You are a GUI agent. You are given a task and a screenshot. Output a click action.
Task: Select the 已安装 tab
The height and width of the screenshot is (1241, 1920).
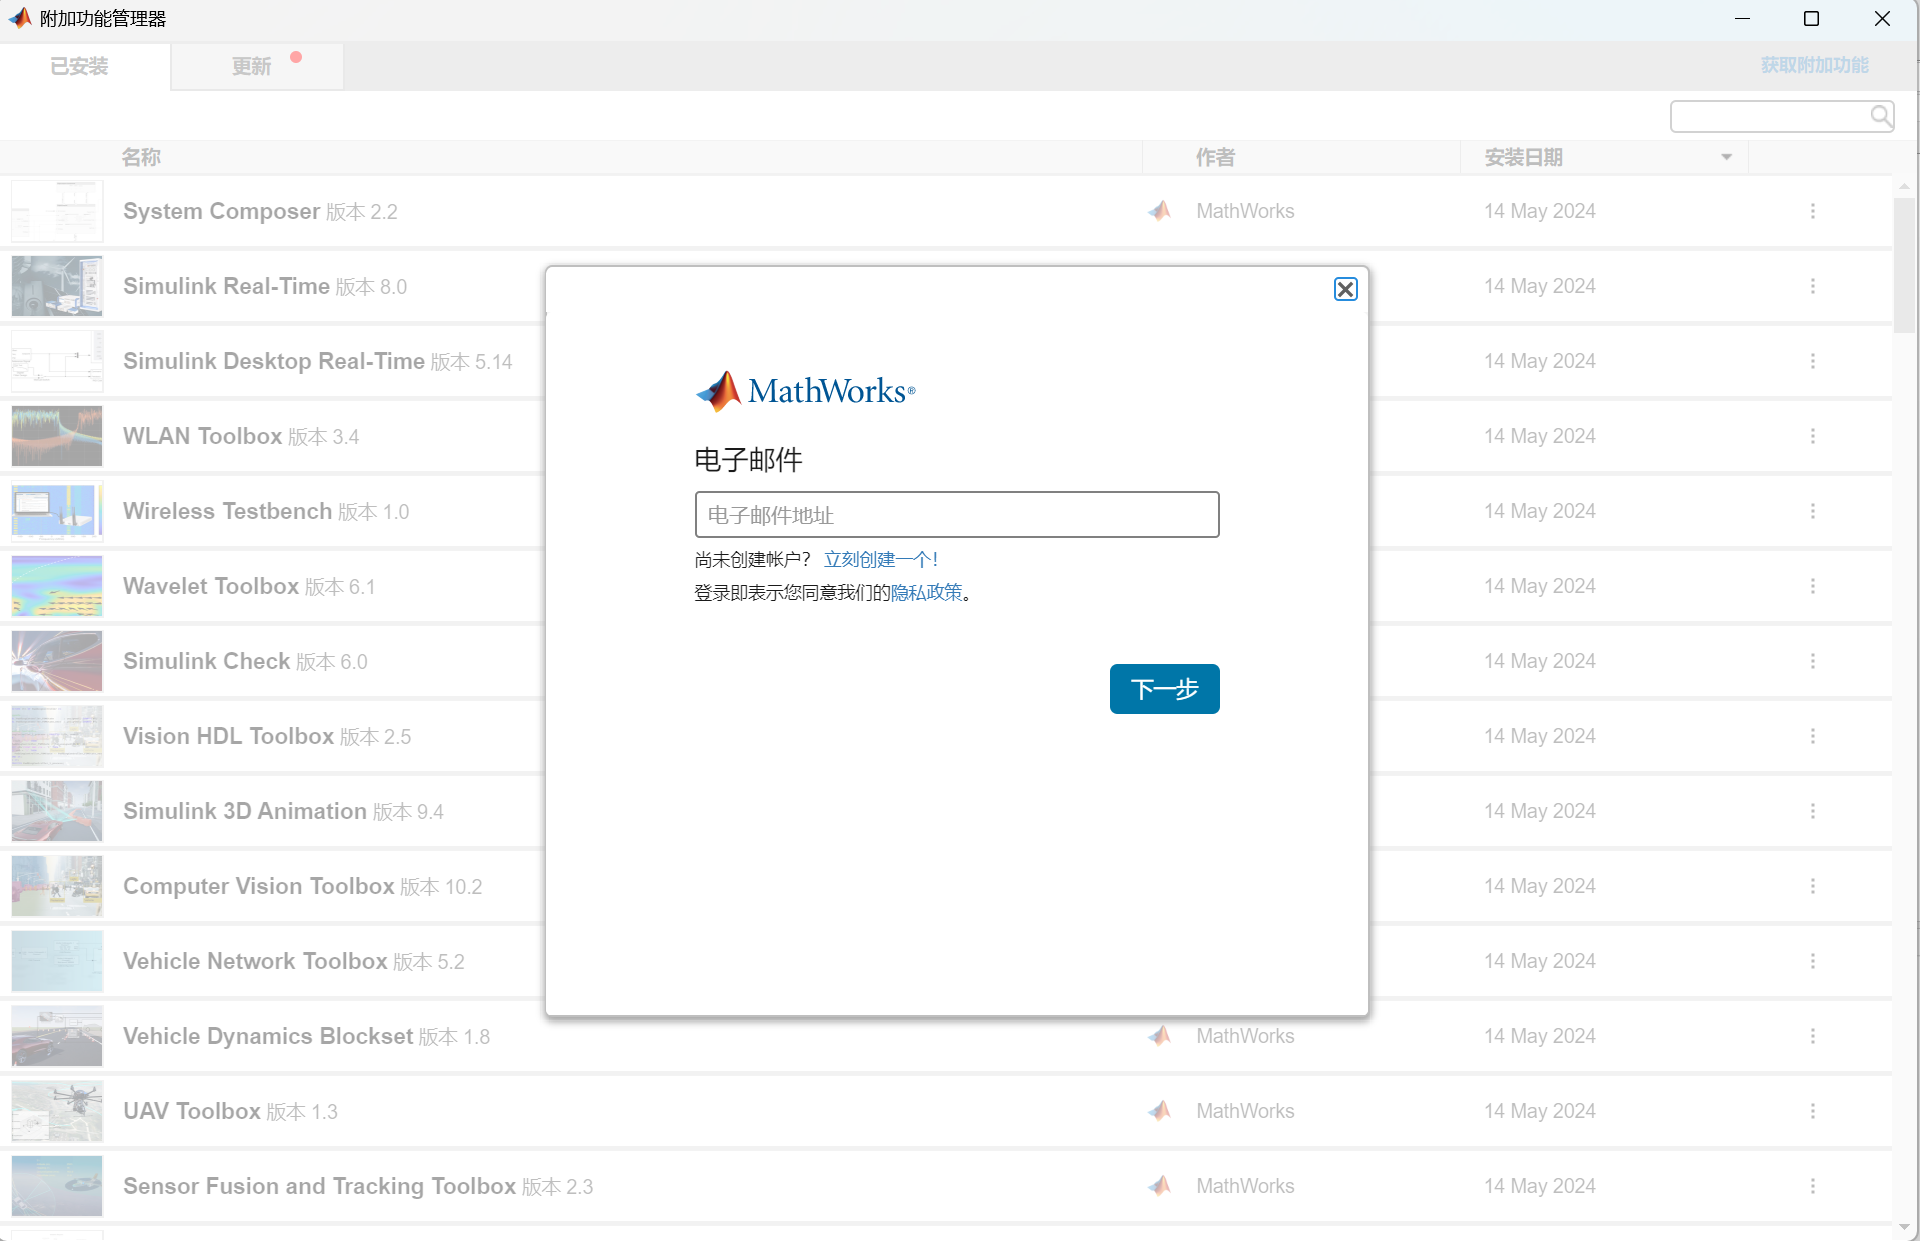[80, 66]
